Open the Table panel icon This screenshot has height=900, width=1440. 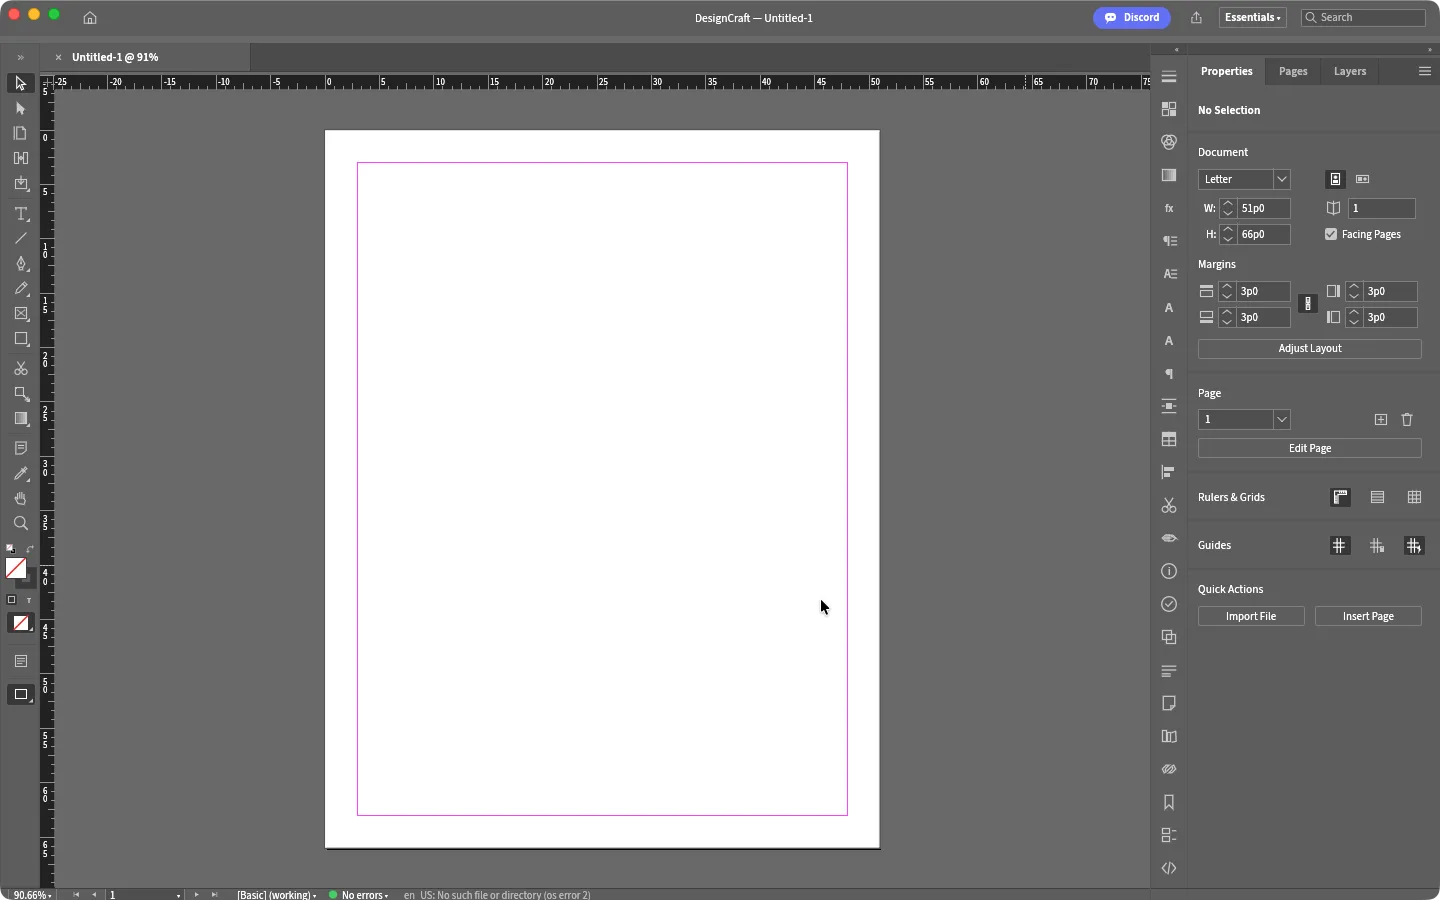tap(1170, 440)
